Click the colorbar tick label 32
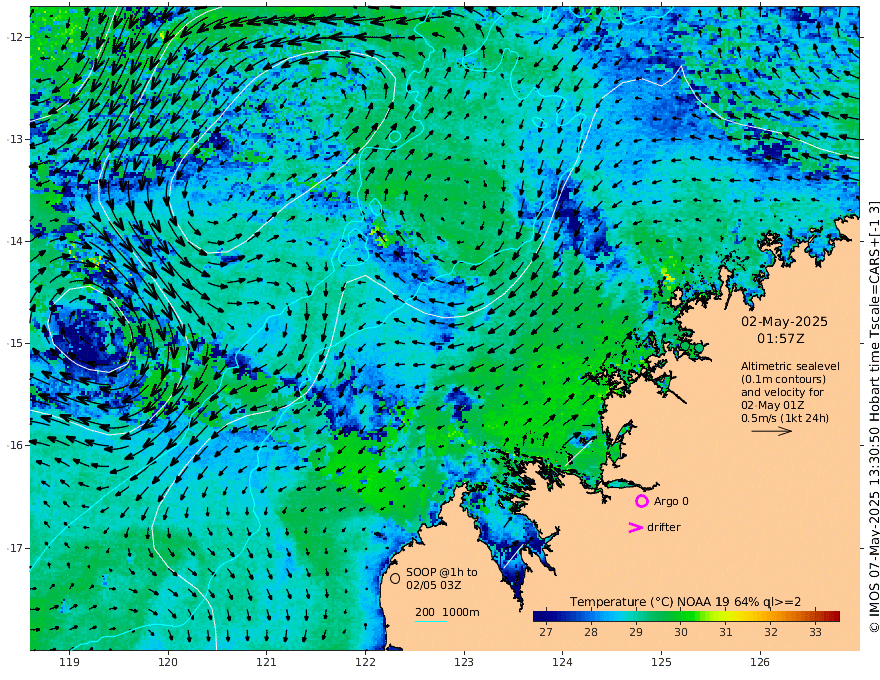This screenshot has height=680, width=880. [771, 632]
